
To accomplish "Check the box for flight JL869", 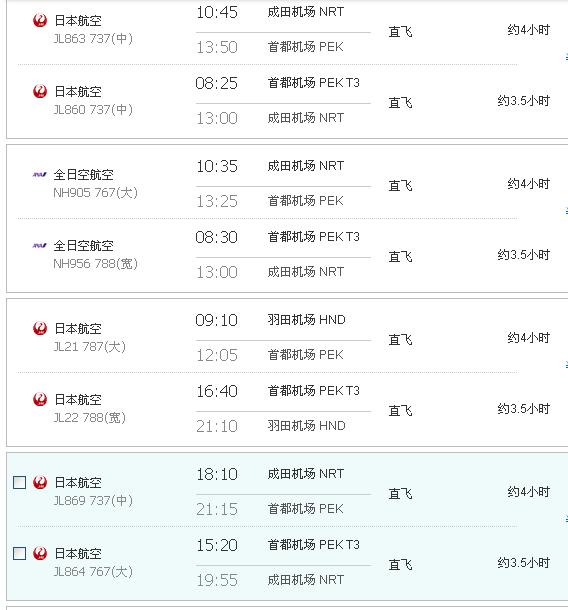I will coord(19,482).
